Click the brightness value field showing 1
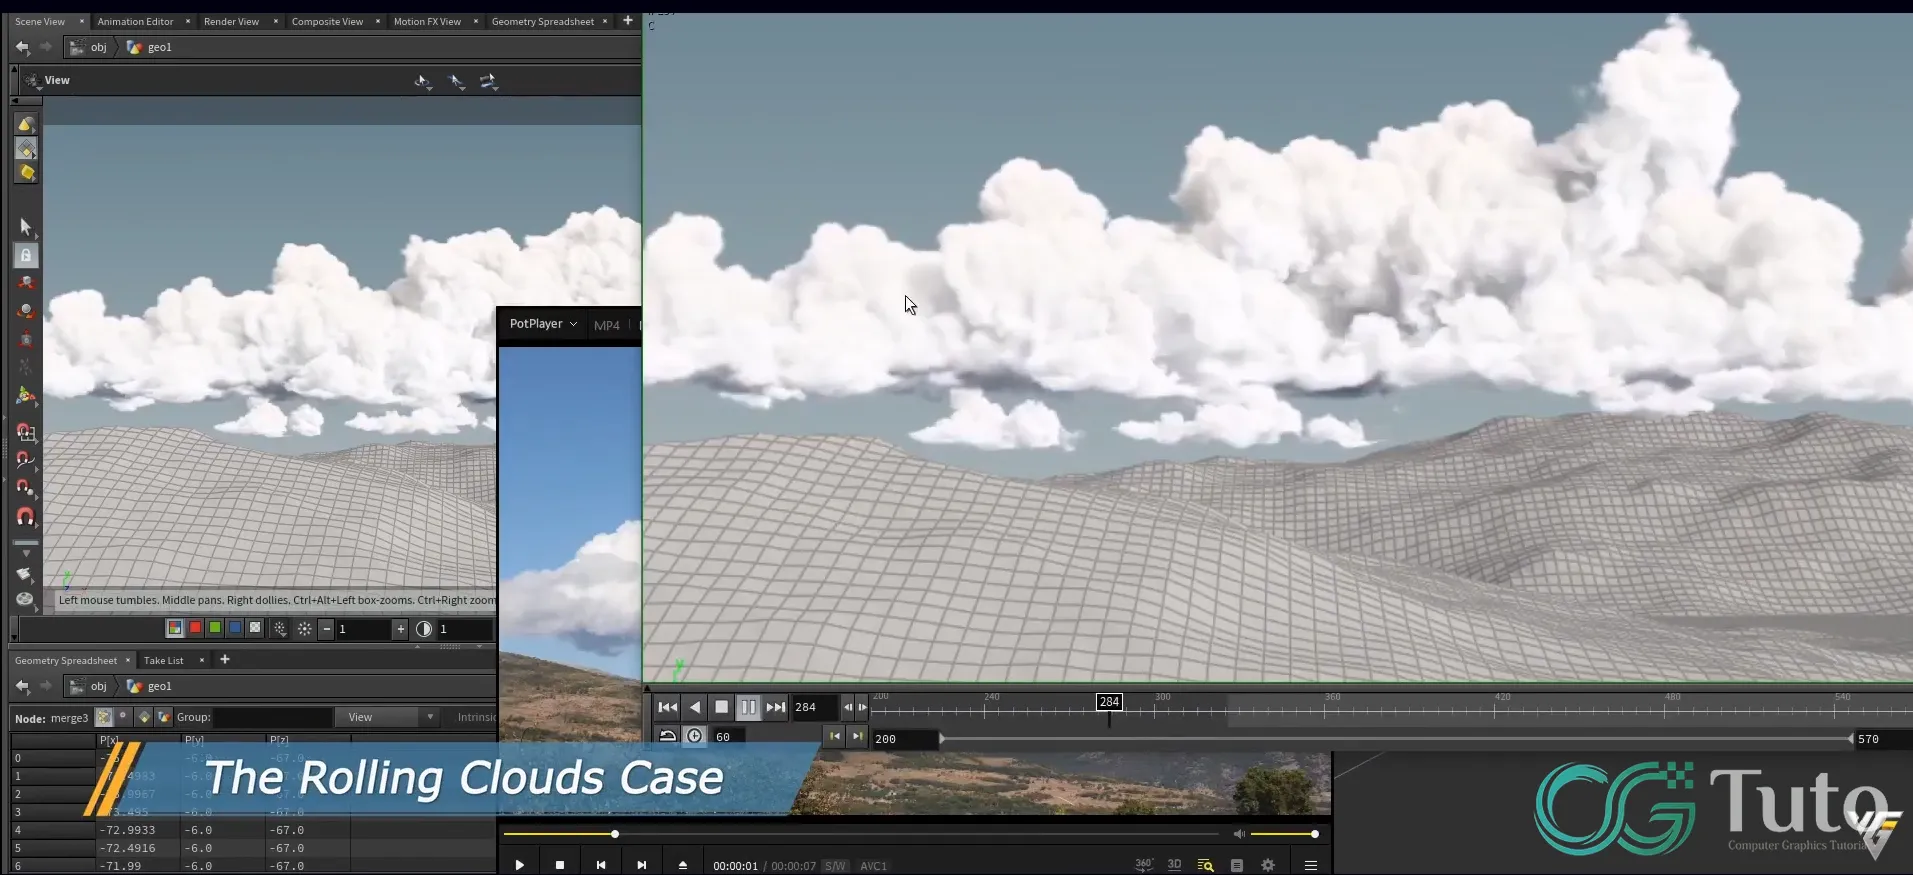This screenshot has height=875, width=1913. [x=364, y=629]
